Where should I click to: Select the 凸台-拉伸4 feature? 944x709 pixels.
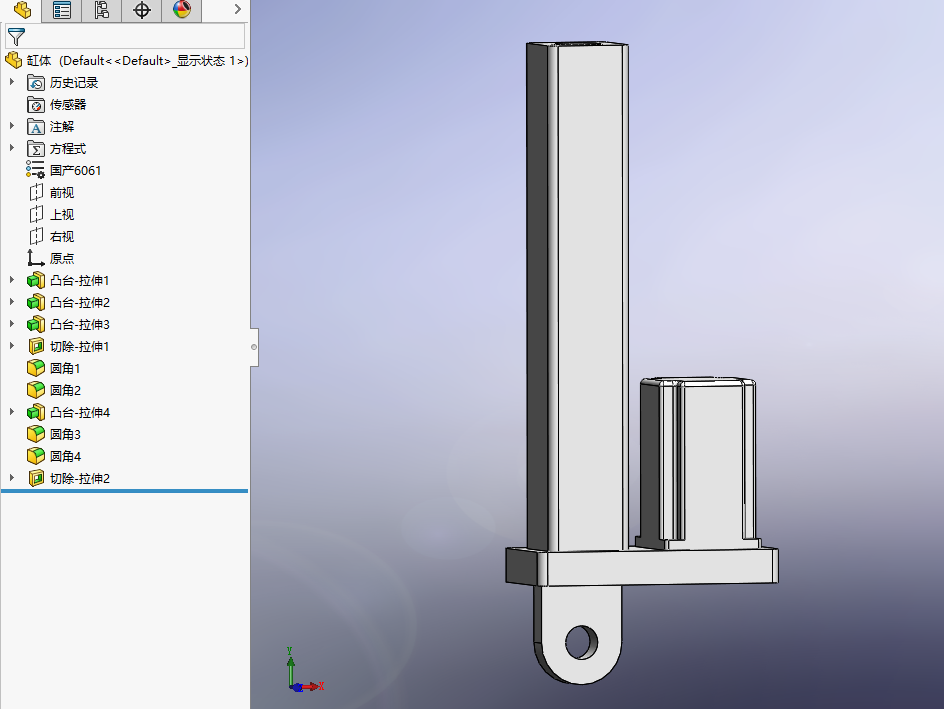[79, 412]
